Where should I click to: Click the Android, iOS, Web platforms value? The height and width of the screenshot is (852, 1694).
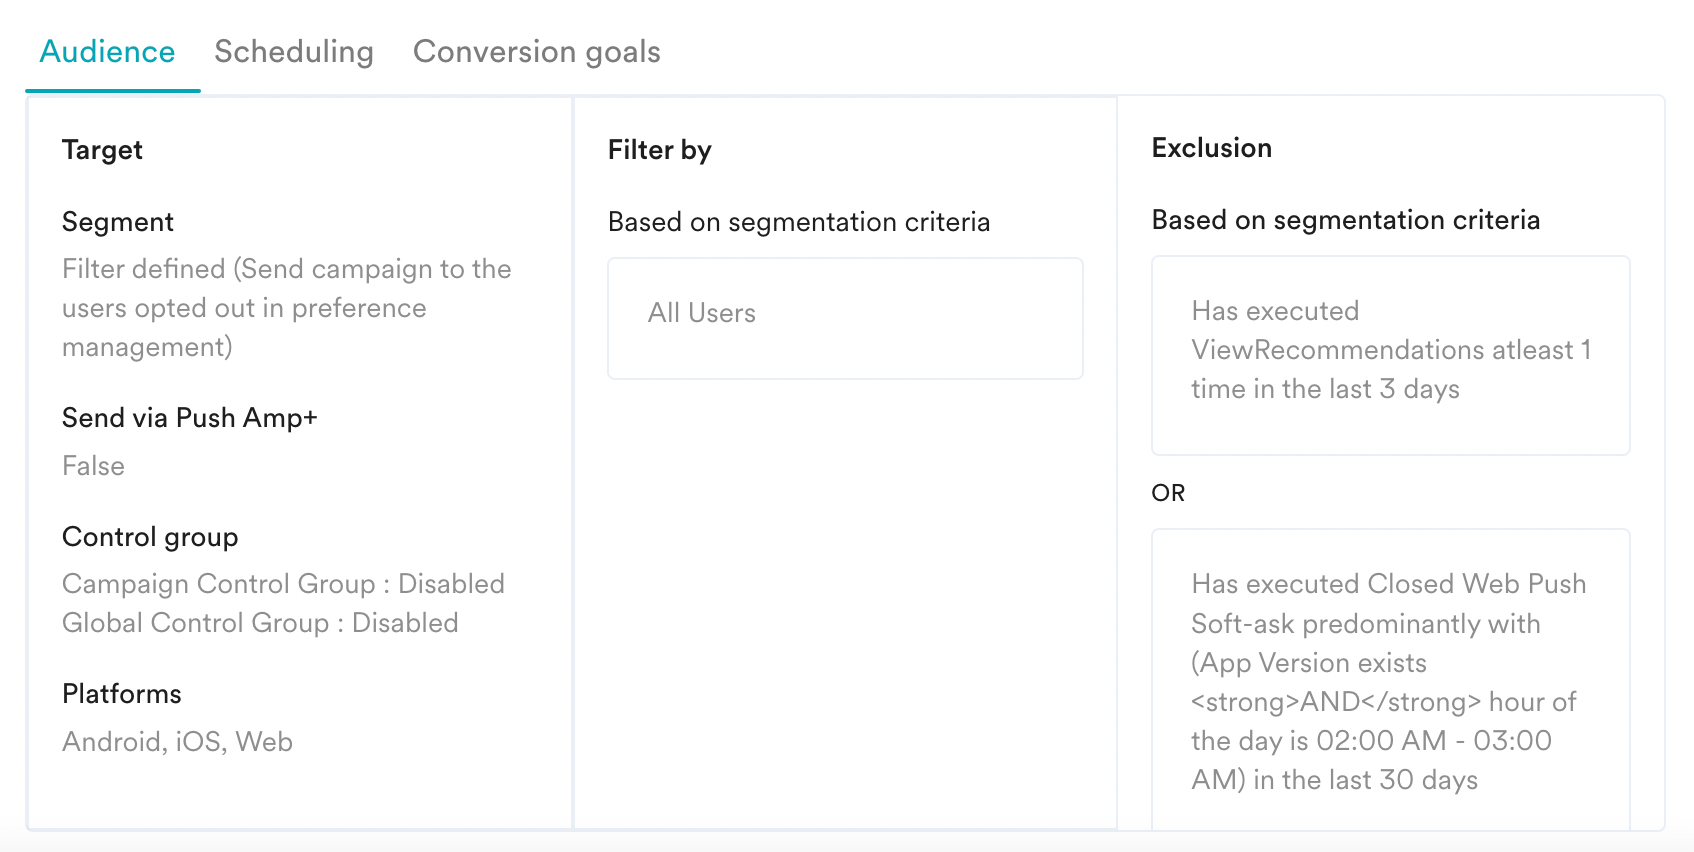pyautogui.click(x=177, y=742)
